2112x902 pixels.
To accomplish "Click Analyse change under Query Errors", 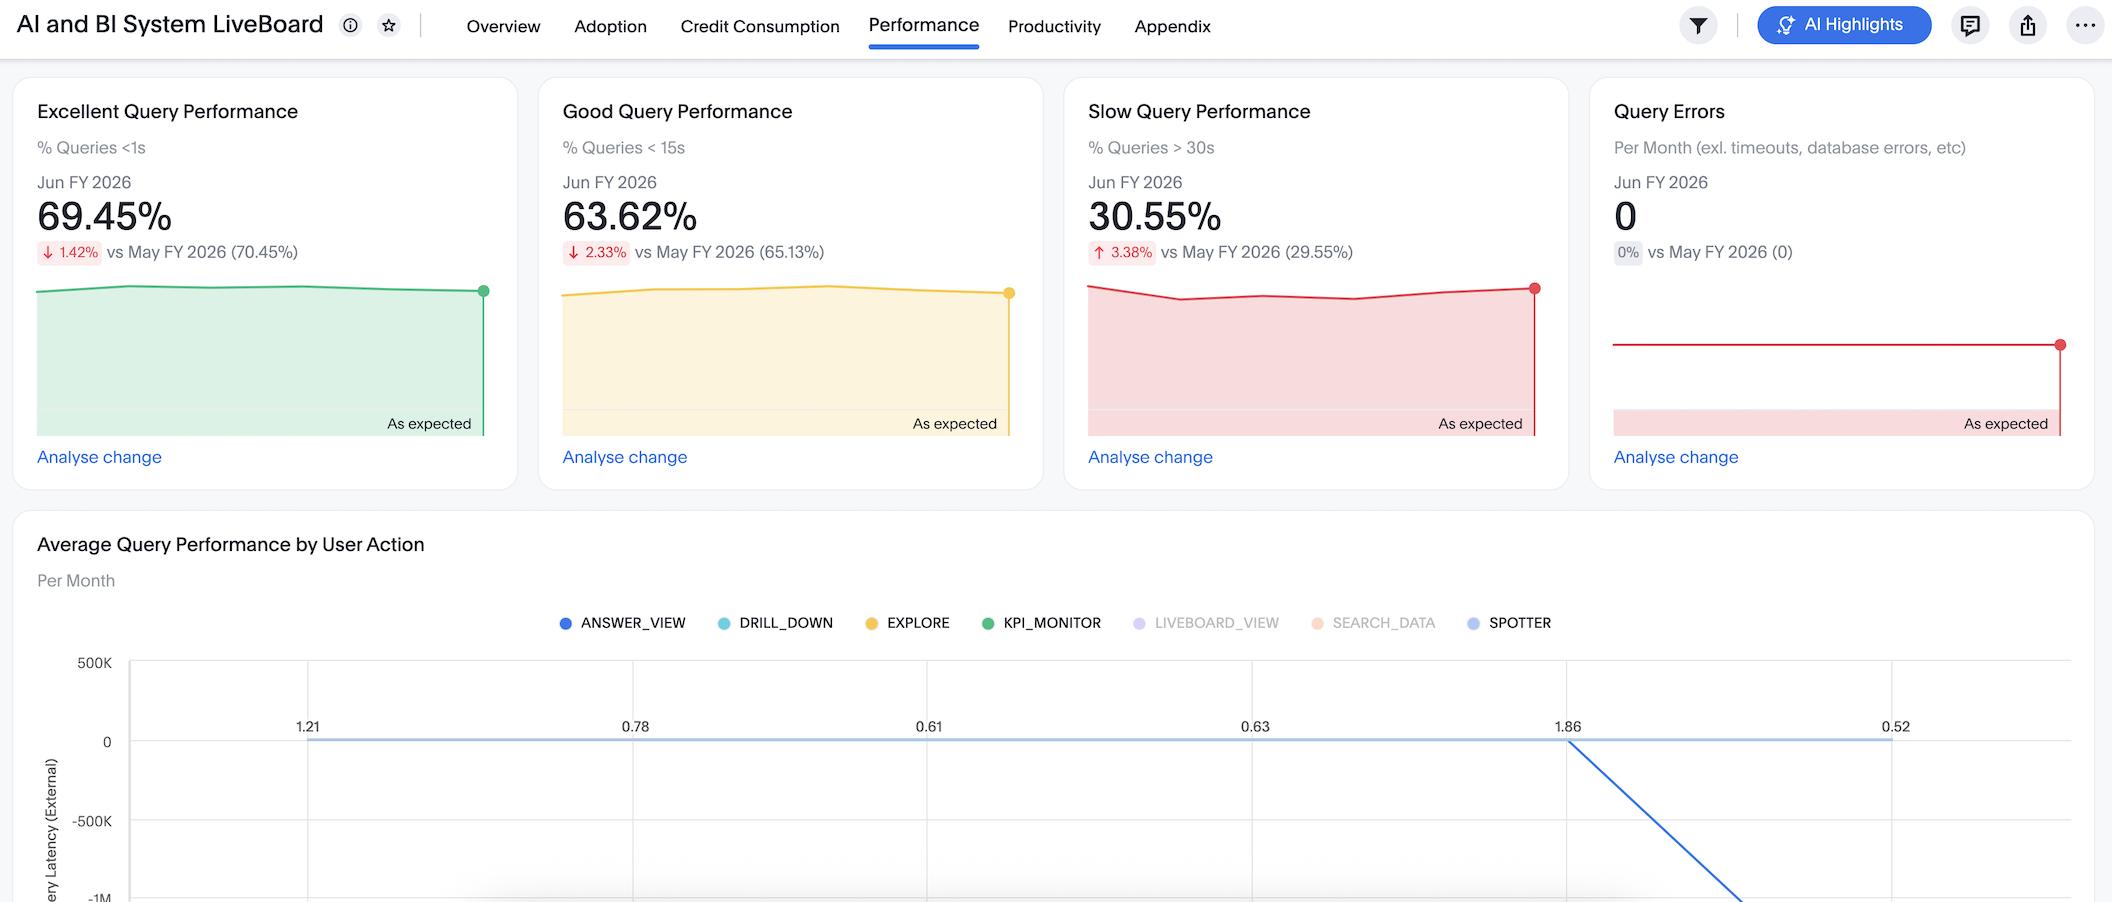I will click(1675, 457).
